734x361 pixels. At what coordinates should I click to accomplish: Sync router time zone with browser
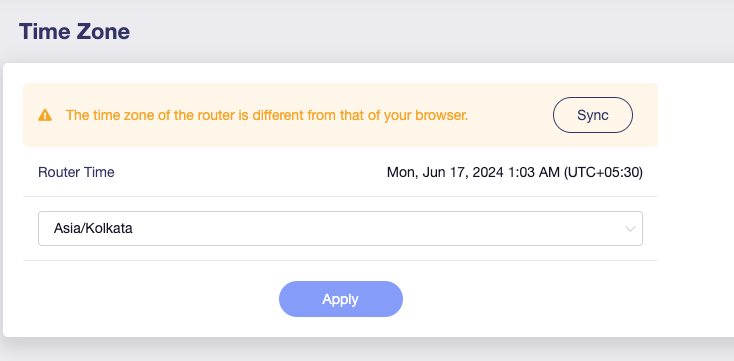(x=593, y=115)
